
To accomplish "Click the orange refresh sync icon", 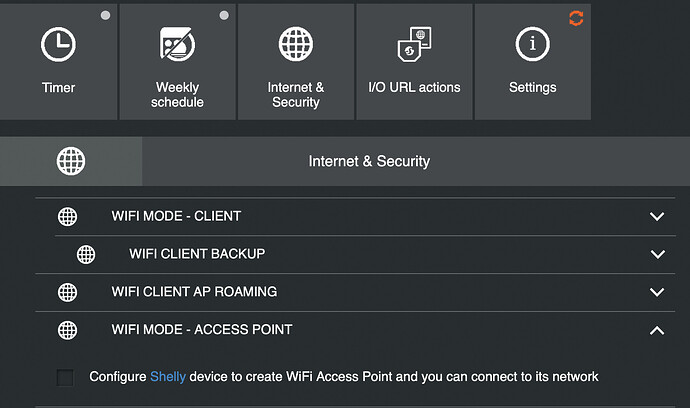I will 575,18.
